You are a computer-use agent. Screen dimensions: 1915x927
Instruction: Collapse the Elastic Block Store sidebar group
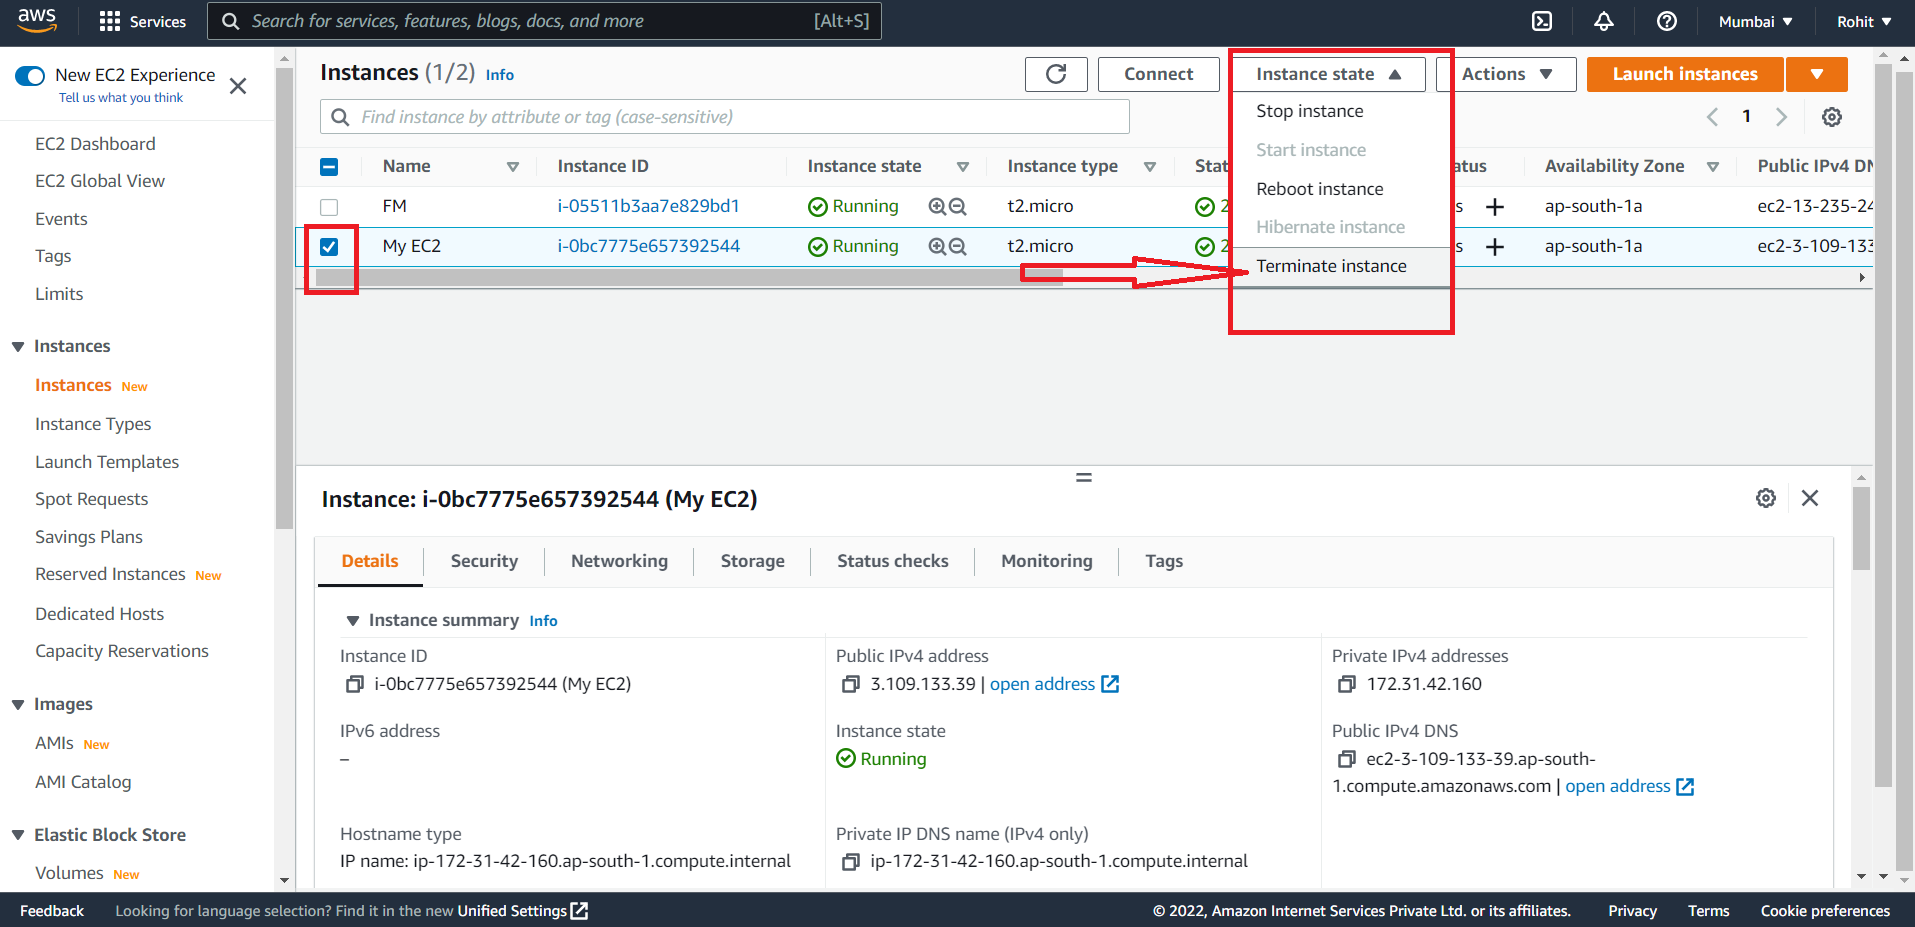tap(18, 835)
